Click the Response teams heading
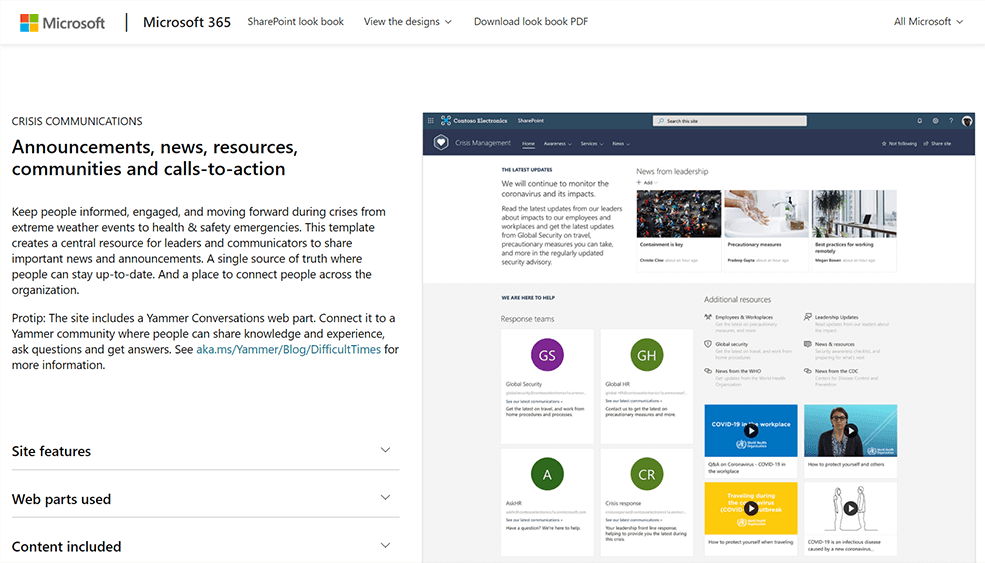Viewport: 985px width, 563px height. (527, 319)
